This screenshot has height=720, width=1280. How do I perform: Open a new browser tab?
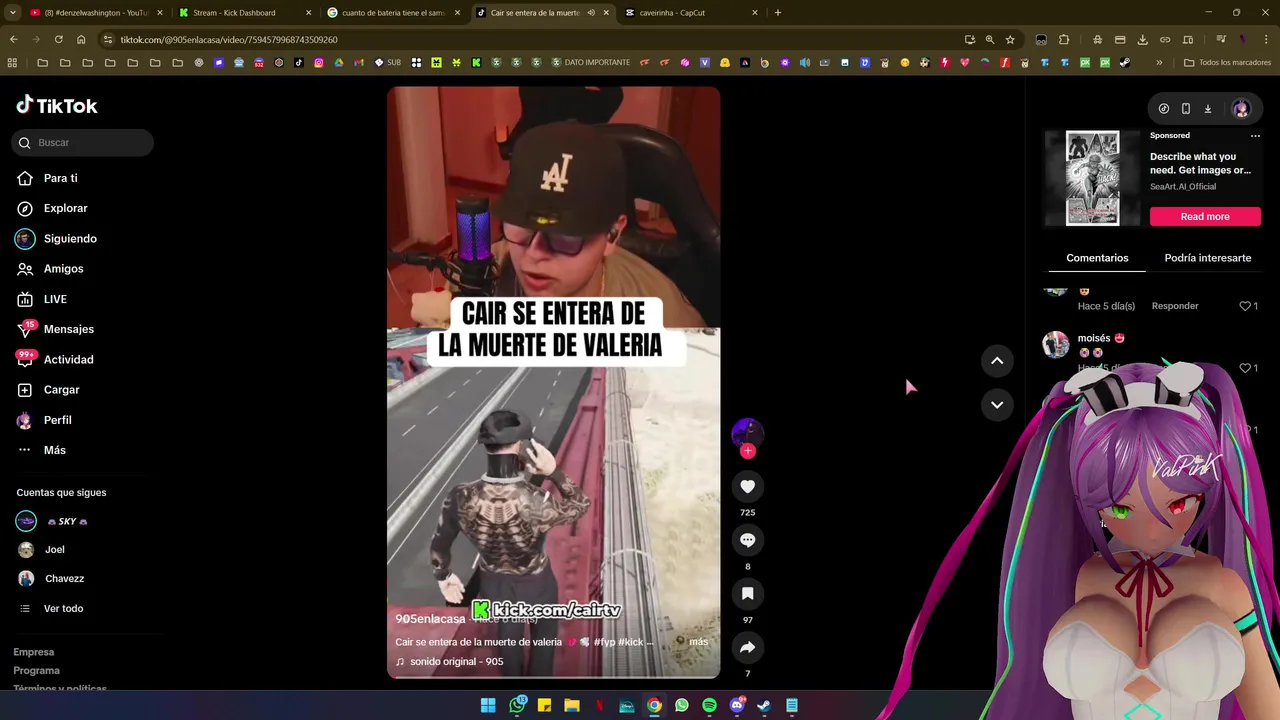click(778, 13)
